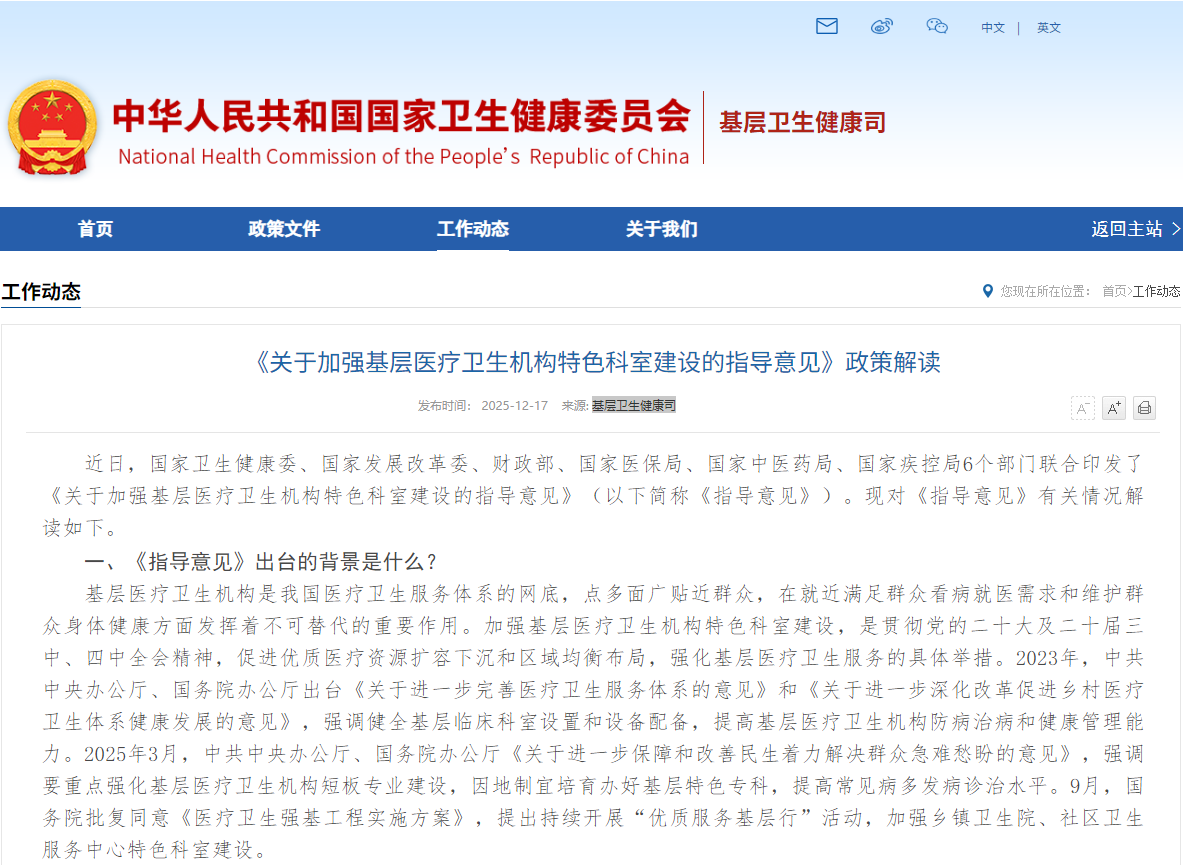Switch to the 首页 tab
Image resolution: width=1183 pixels, height=865 pixels.
[95, 229]
